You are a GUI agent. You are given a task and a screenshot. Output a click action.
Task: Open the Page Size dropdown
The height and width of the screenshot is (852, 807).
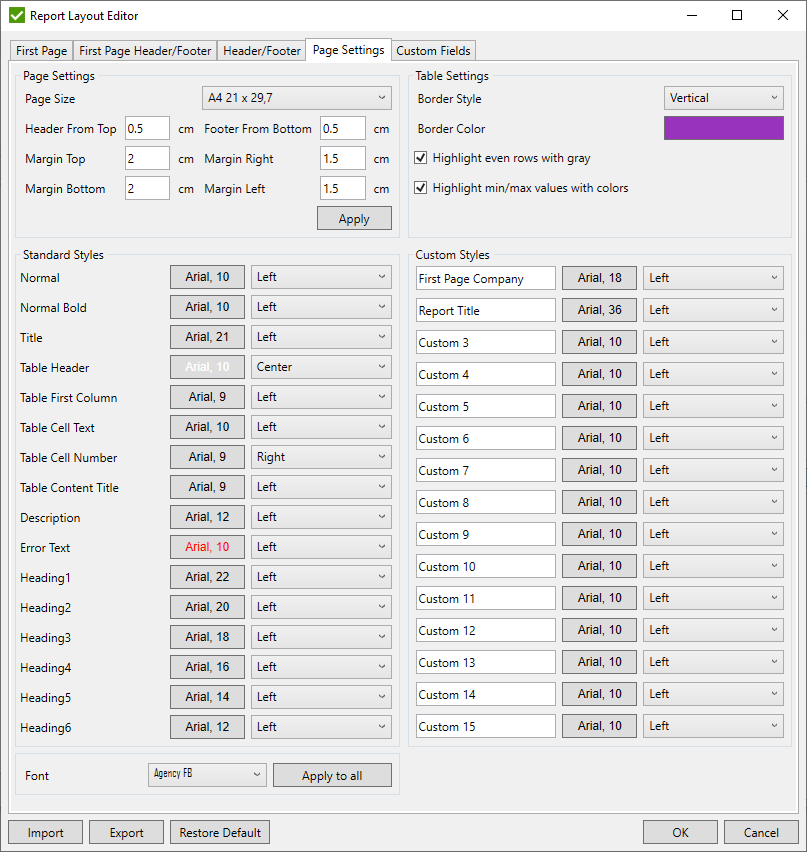(296, 98)
